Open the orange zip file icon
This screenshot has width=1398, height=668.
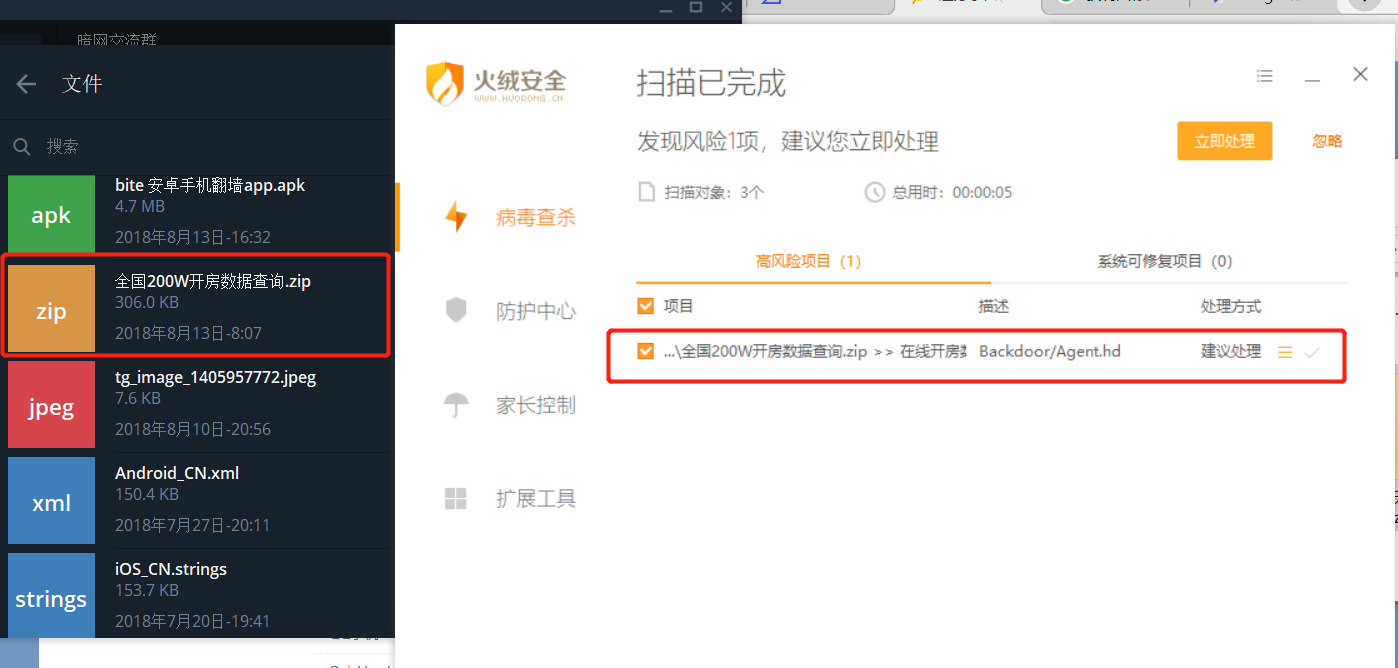point(51,309)
